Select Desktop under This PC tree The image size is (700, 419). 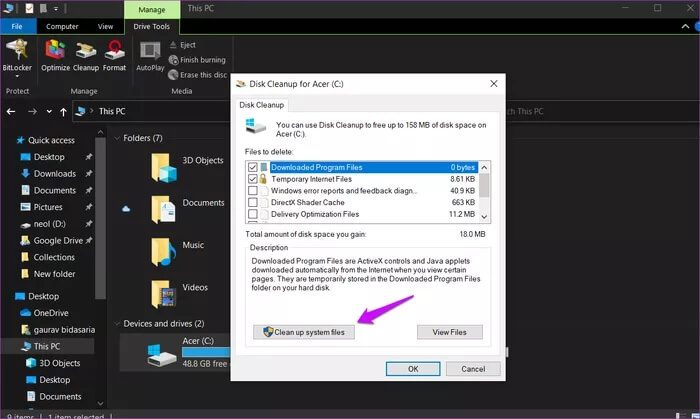tap(49, 380)
